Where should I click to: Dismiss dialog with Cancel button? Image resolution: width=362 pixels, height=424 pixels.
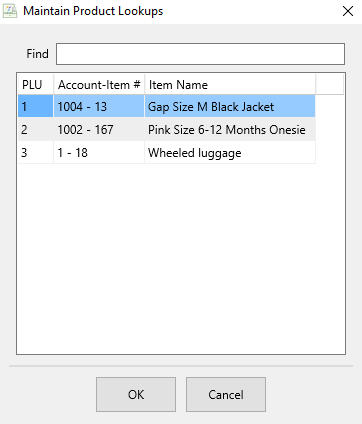click(x=226, y=394)
